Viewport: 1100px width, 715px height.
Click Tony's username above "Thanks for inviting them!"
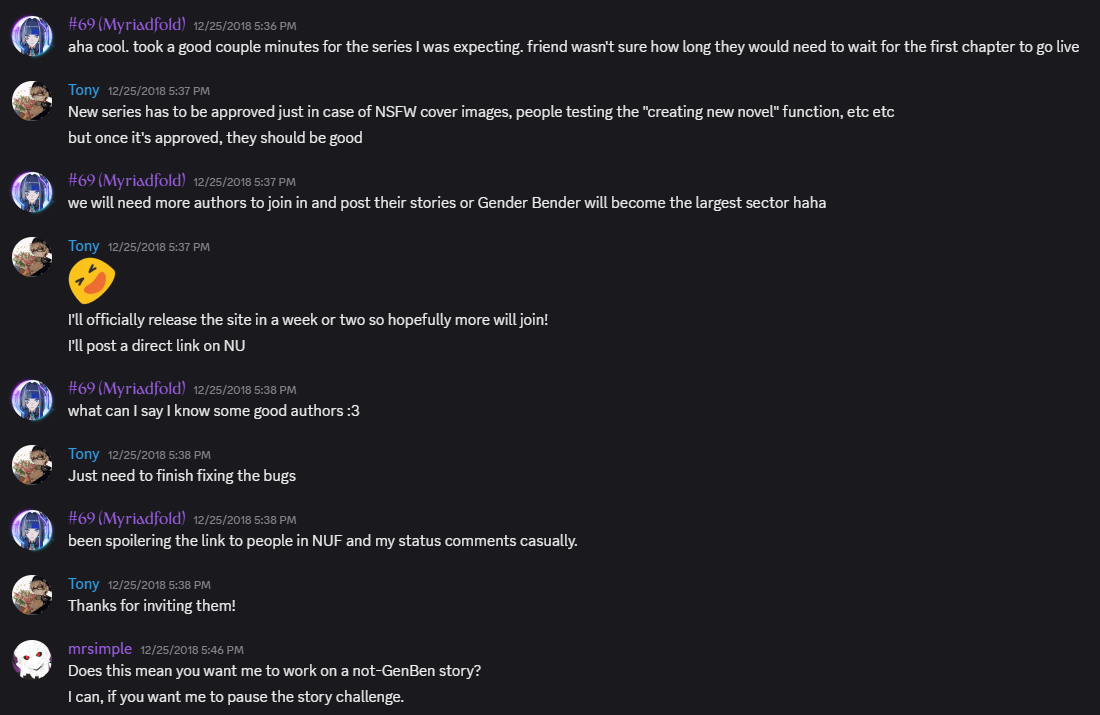[84, 584]
